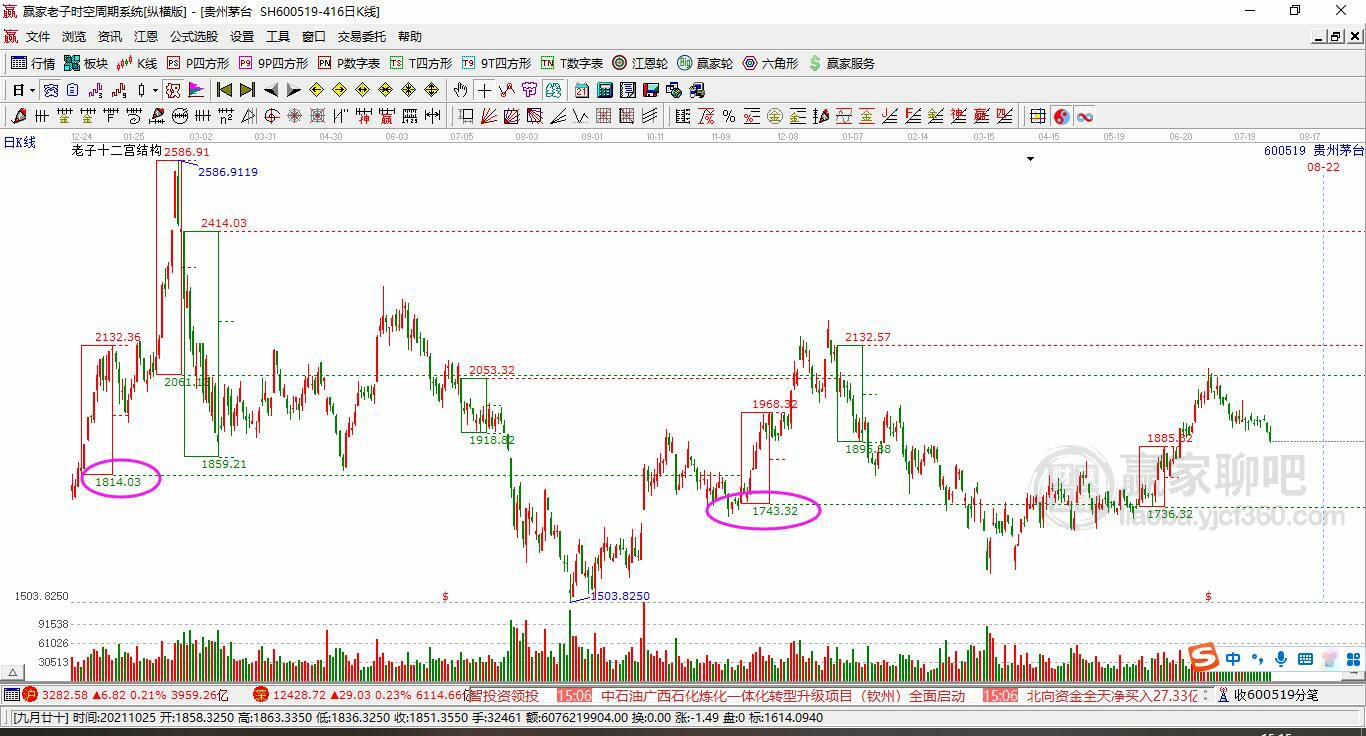Image resolution: width=1366 pixels, height=736 pixels.
Task: Click the yellow diamond right-arrow icon
Action: pos(339,90)
